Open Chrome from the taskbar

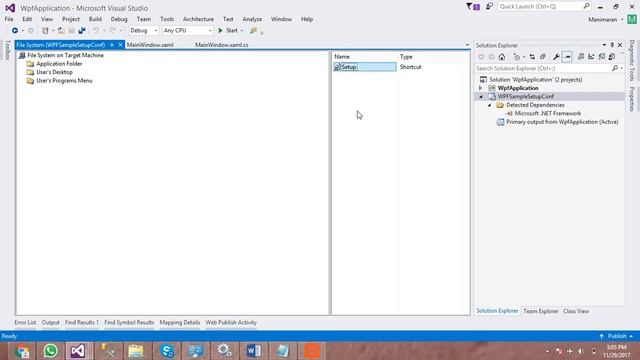(22, 351)
